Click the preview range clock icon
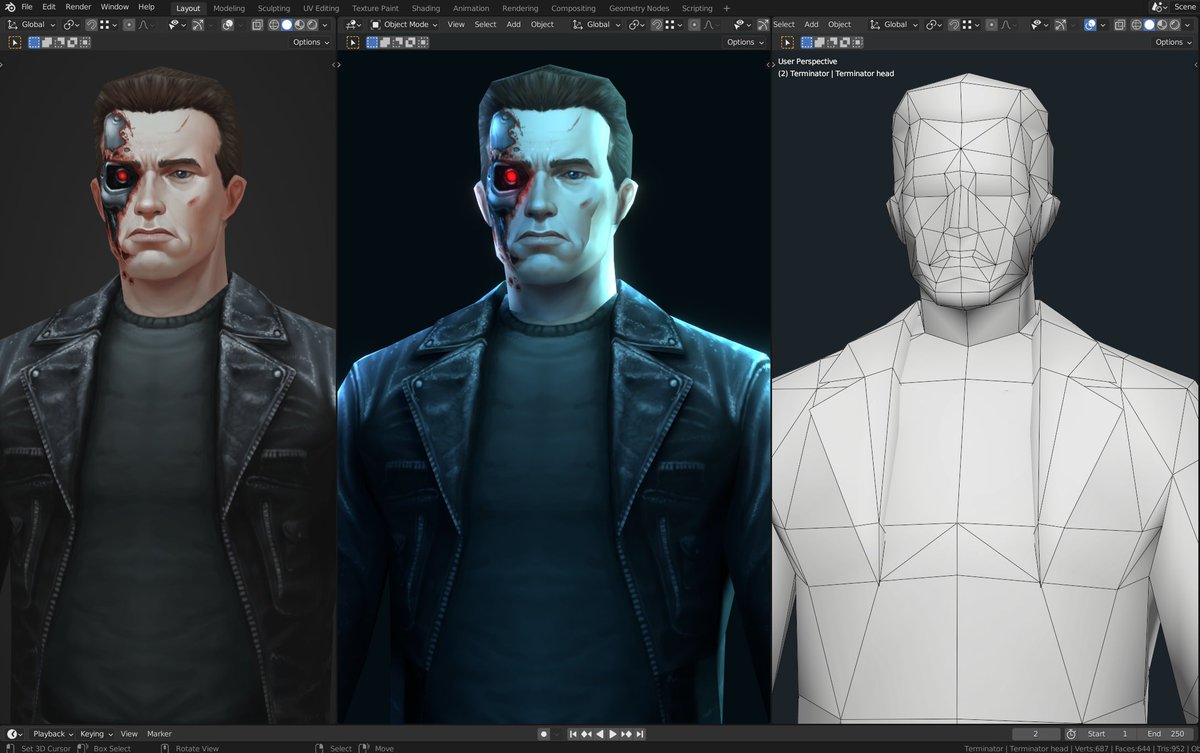This screenshot has height=753, width=1200. [x=1071, y=734]
